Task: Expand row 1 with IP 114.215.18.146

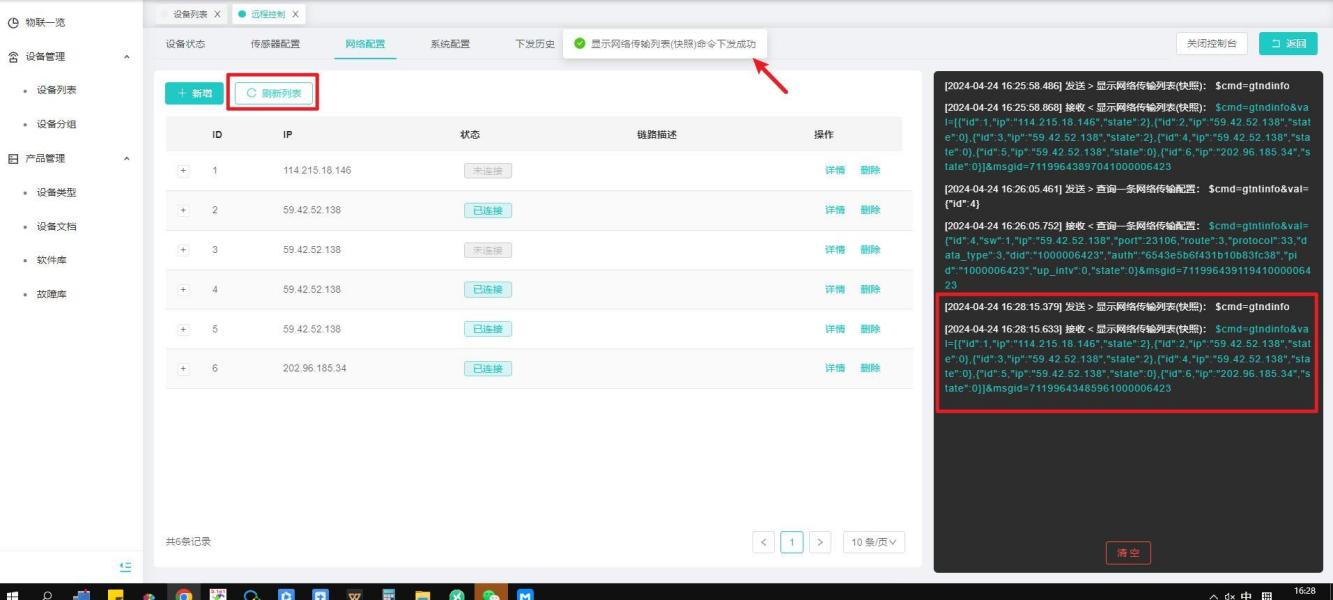Action: (183, 170)
